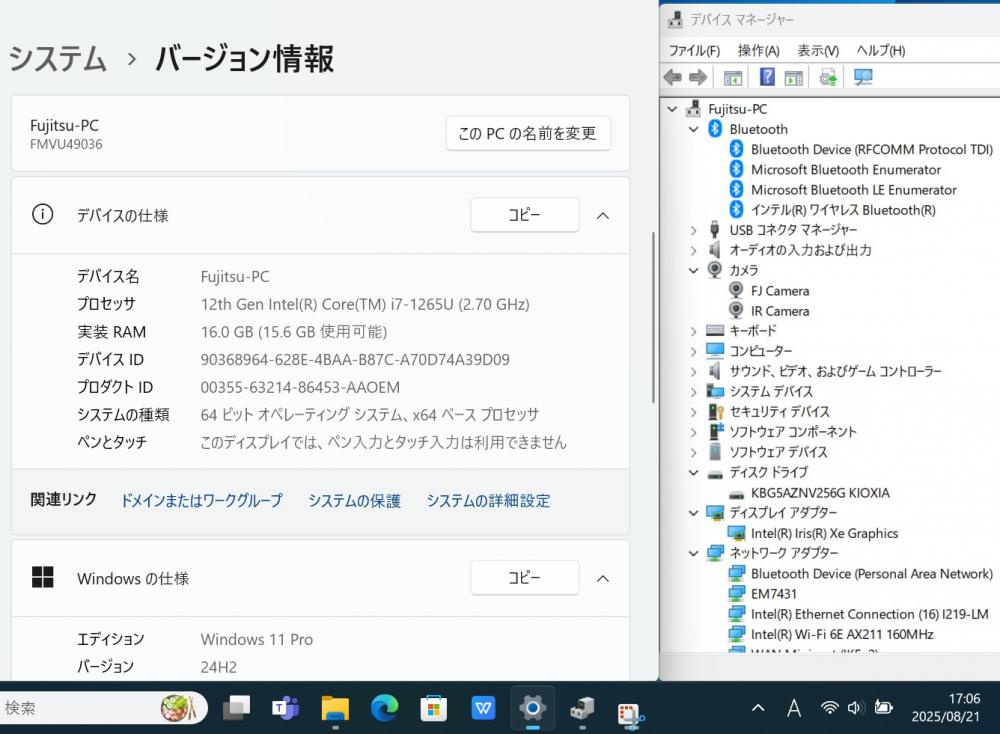Collapse the デバイスの仕様 section chevron

(x=603, y=216)
